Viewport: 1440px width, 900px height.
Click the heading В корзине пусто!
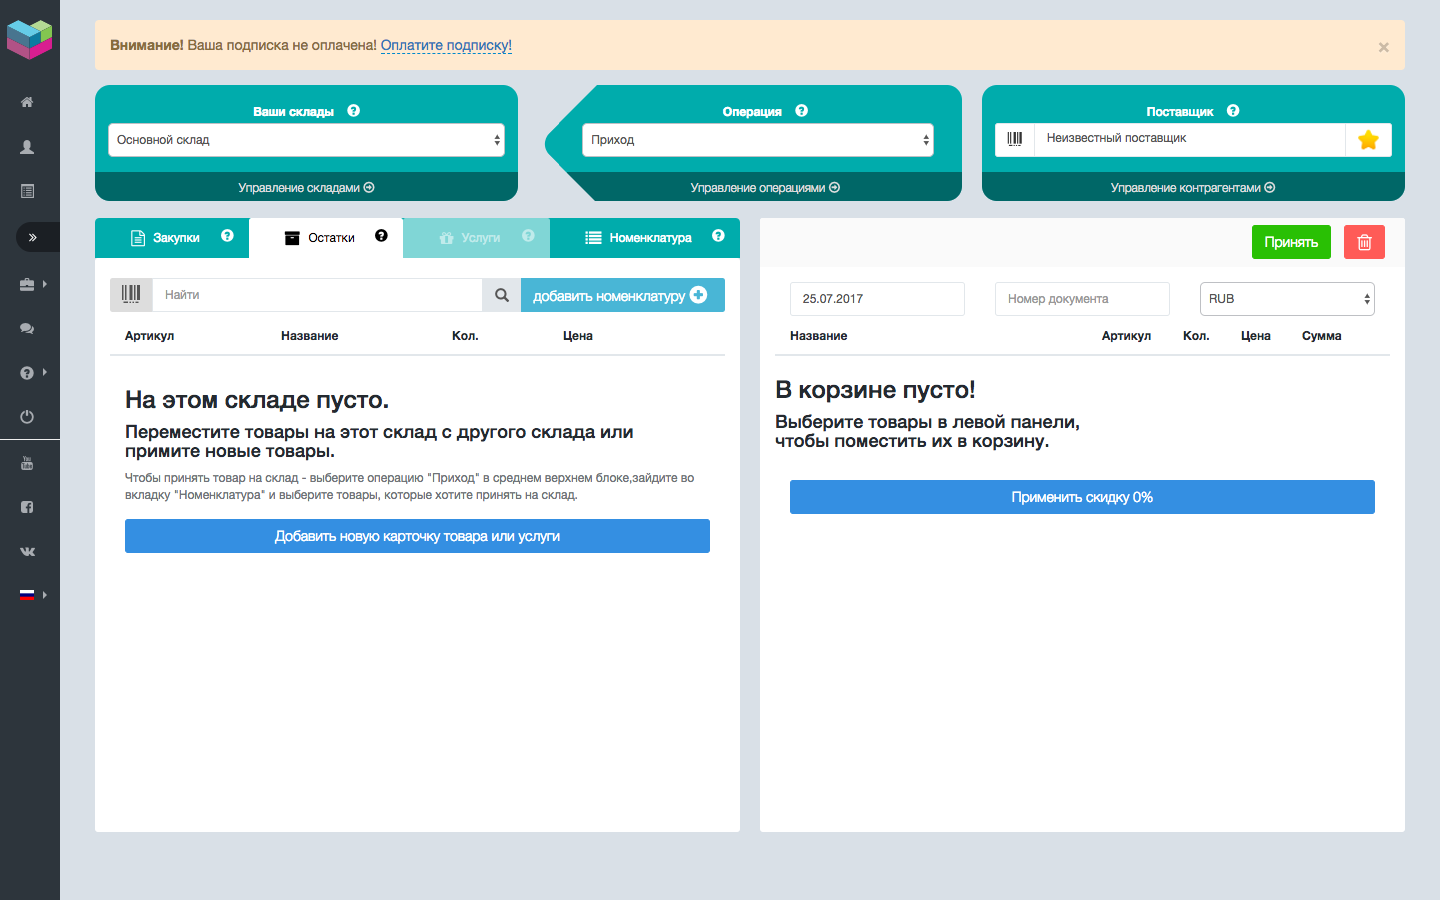coord(875,390)
